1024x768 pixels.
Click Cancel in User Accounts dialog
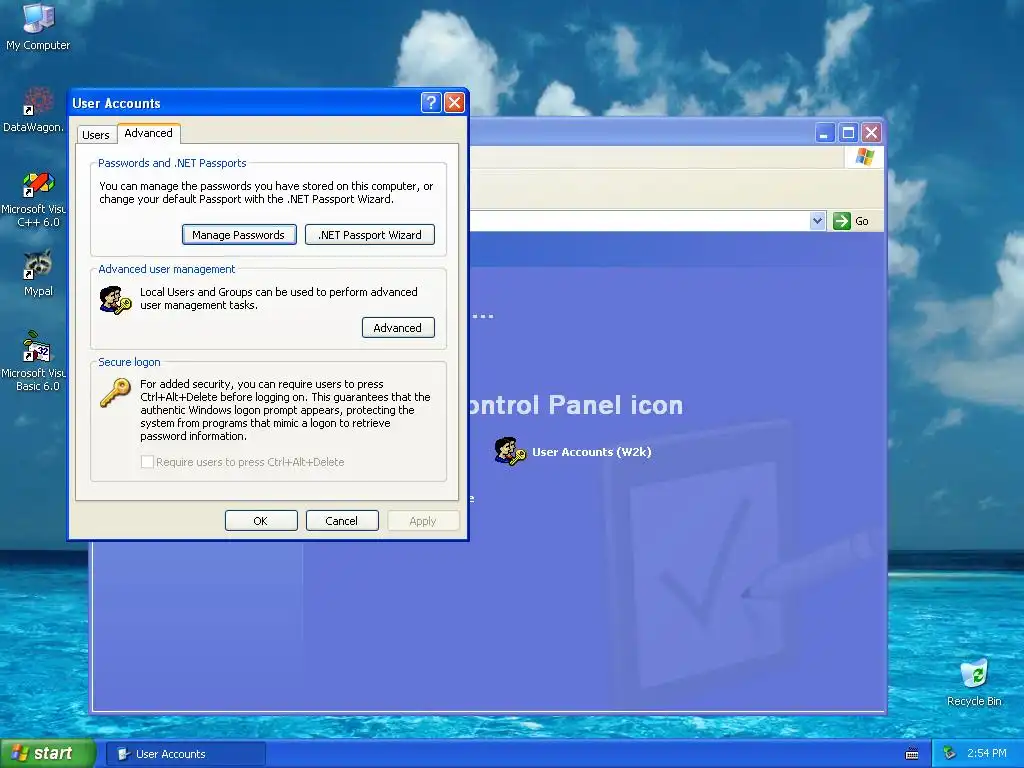click(342, 520)
